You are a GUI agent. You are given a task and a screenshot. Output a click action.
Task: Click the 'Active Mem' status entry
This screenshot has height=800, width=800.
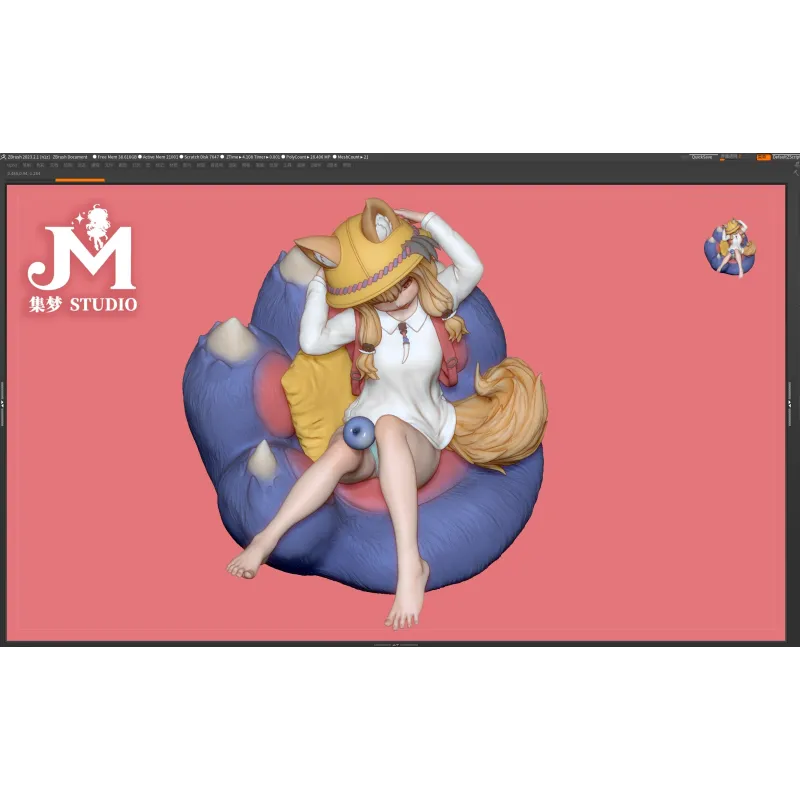159,157
